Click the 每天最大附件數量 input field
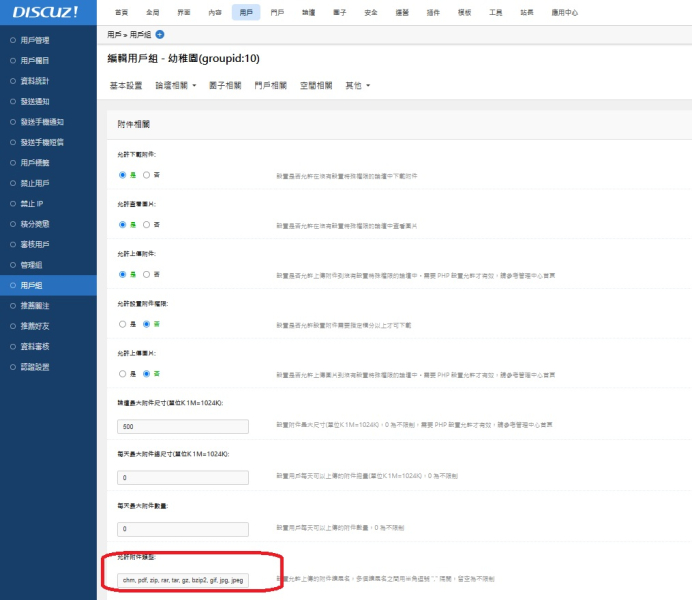 [x=182, y=528]
